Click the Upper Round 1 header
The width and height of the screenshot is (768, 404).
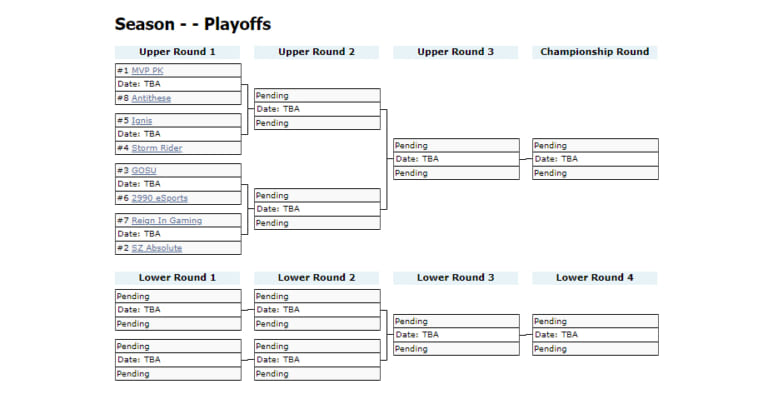[x=177, y=52]
